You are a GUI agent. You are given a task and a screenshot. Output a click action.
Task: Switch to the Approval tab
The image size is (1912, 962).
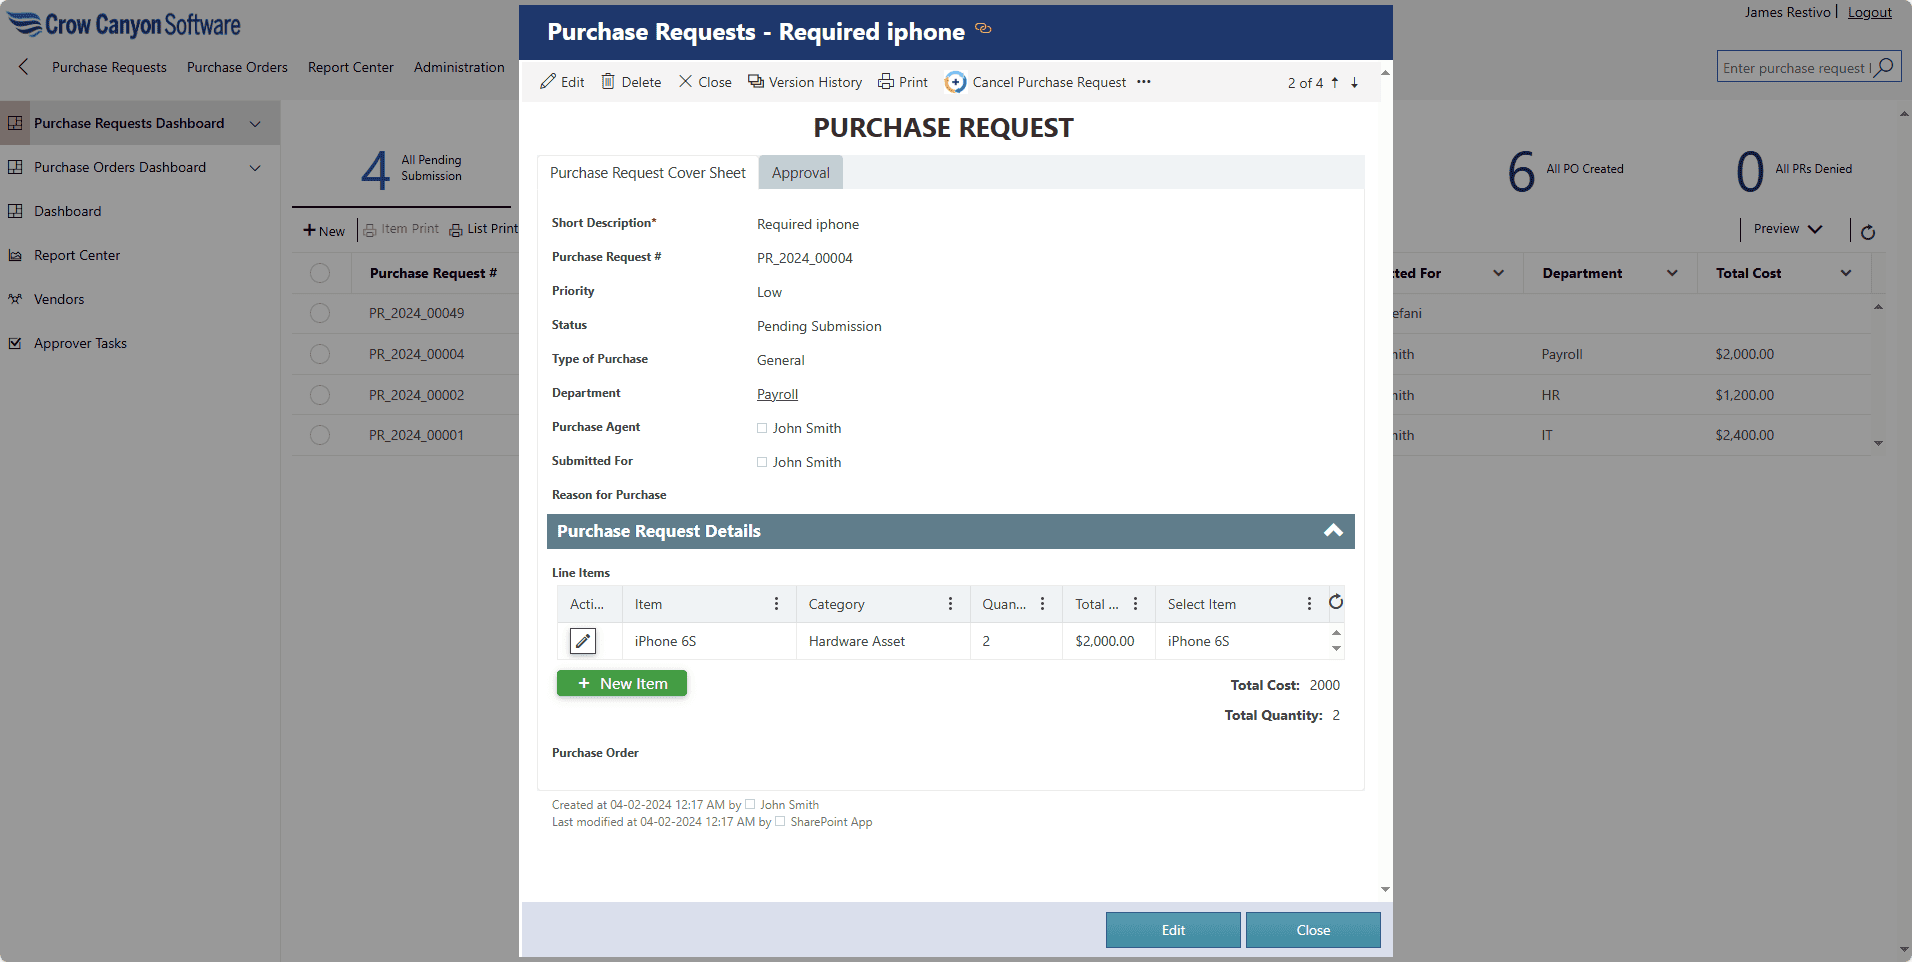click(801, 172)
